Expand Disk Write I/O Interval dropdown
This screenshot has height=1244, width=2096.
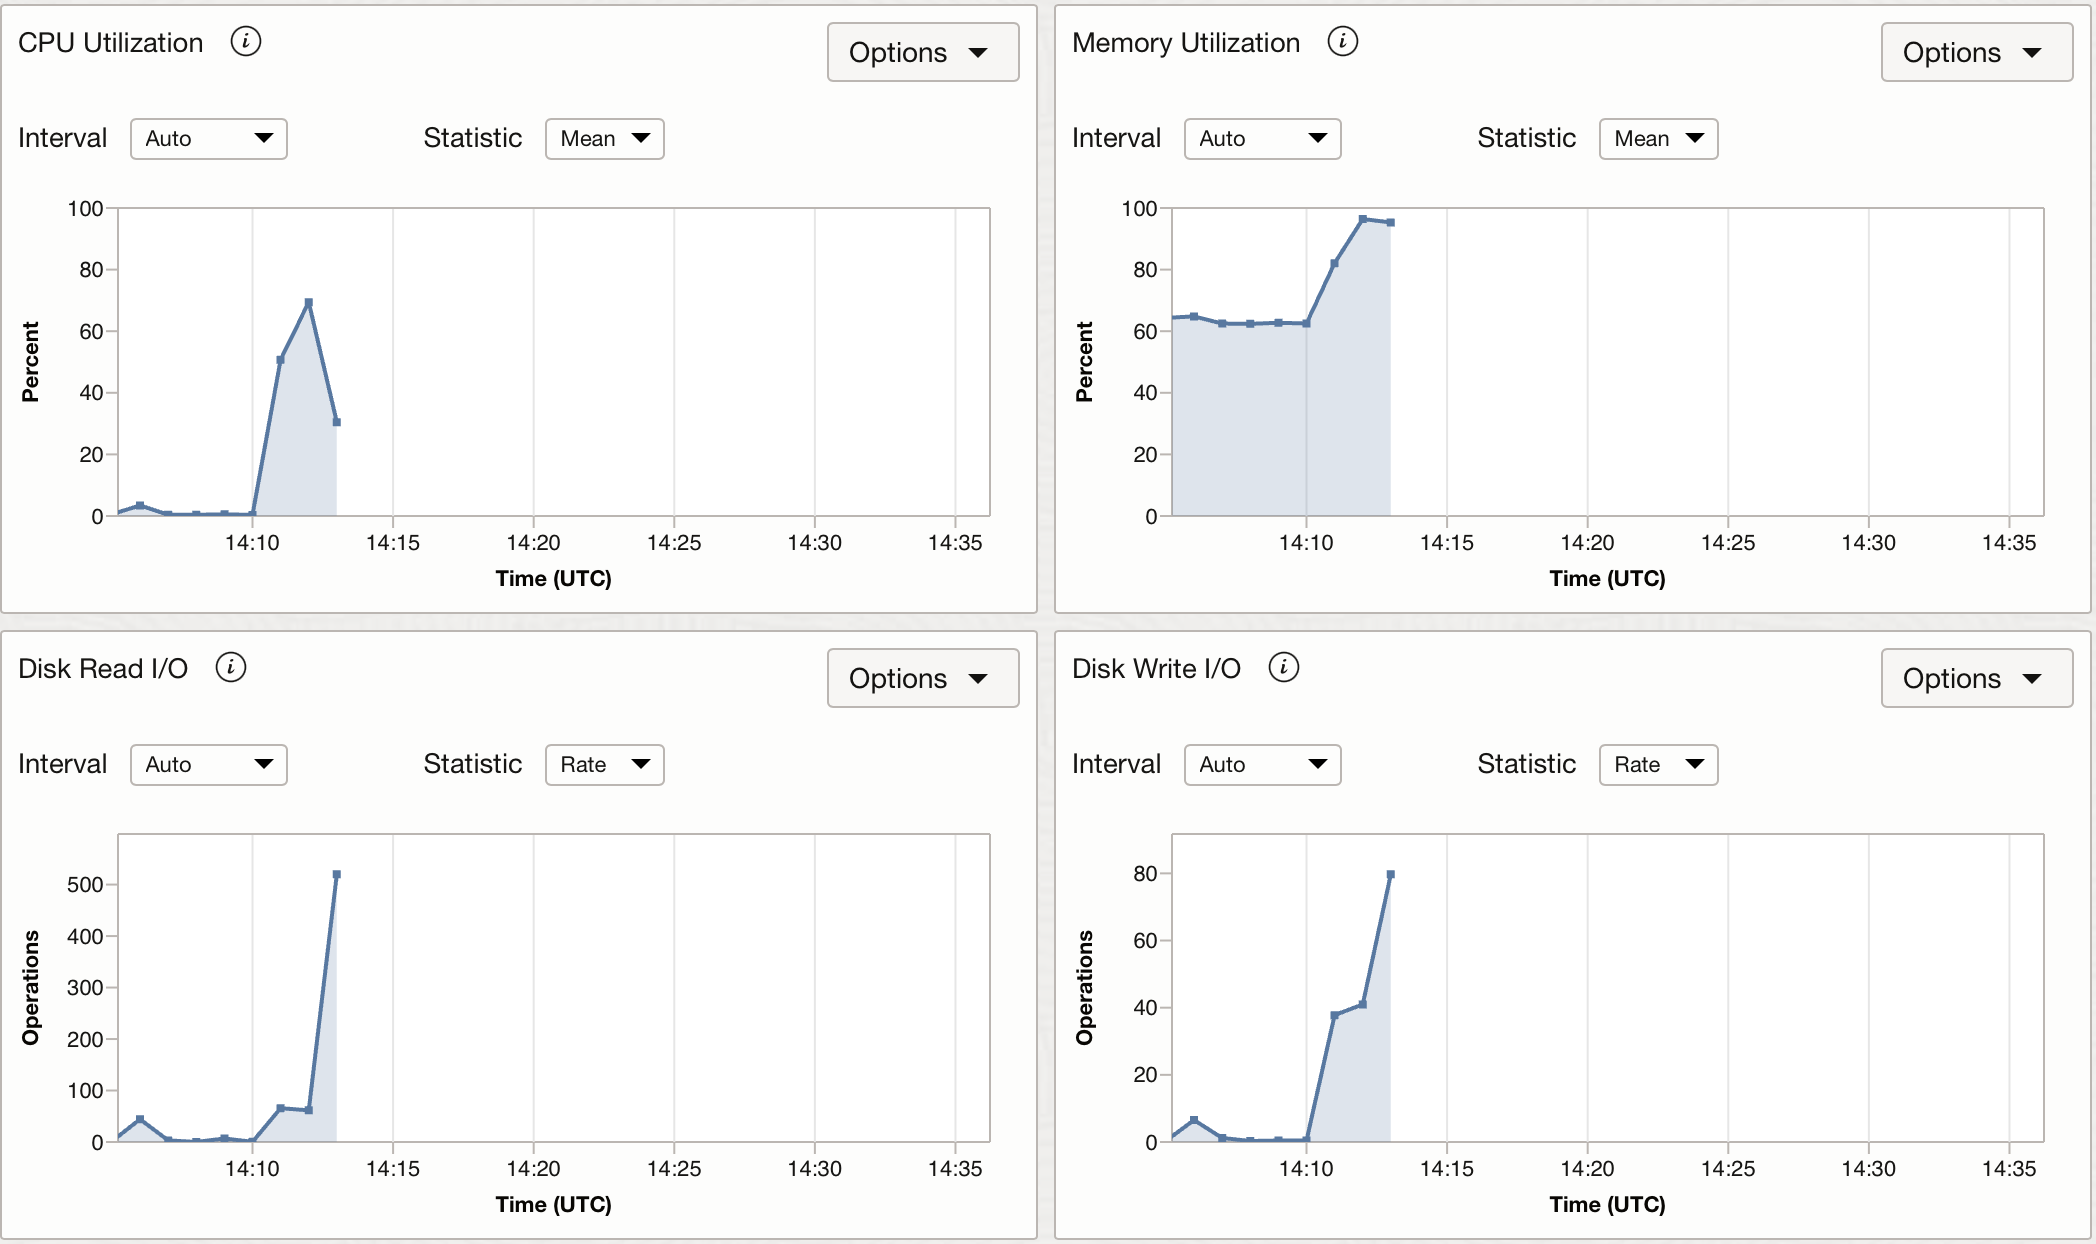coord(1262,765)
